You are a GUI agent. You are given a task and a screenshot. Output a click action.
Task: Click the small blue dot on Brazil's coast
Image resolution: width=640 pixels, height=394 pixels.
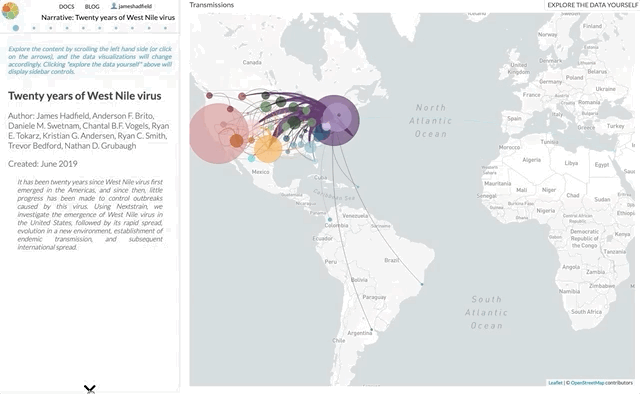pos(422,284)
